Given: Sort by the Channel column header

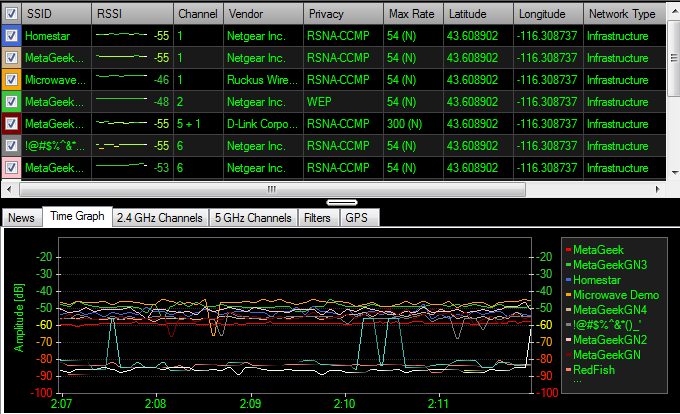Looking at the screenshot, I should pyautogui.click(x=198, y=14).
